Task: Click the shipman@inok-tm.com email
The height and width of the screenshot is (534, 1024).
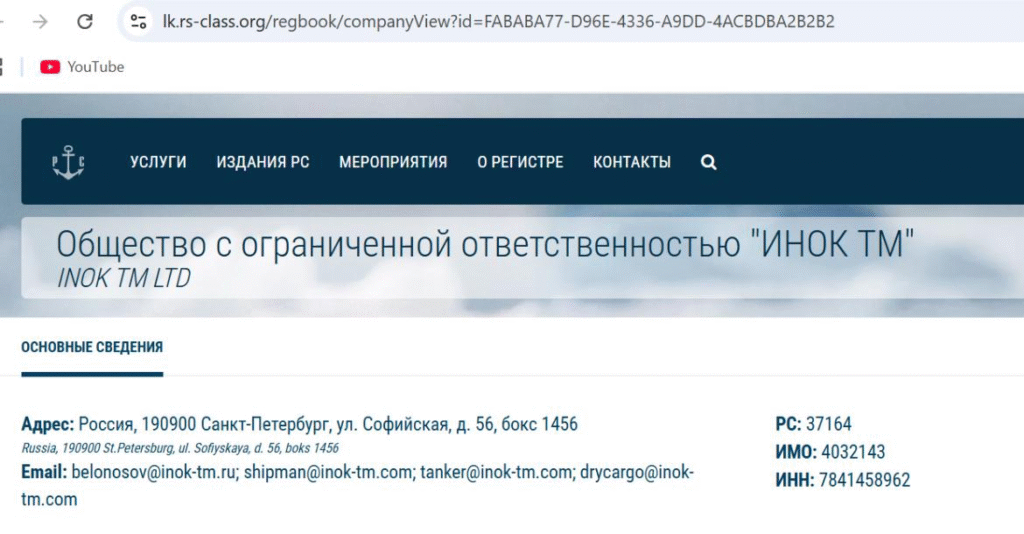Action: (327, 473)
